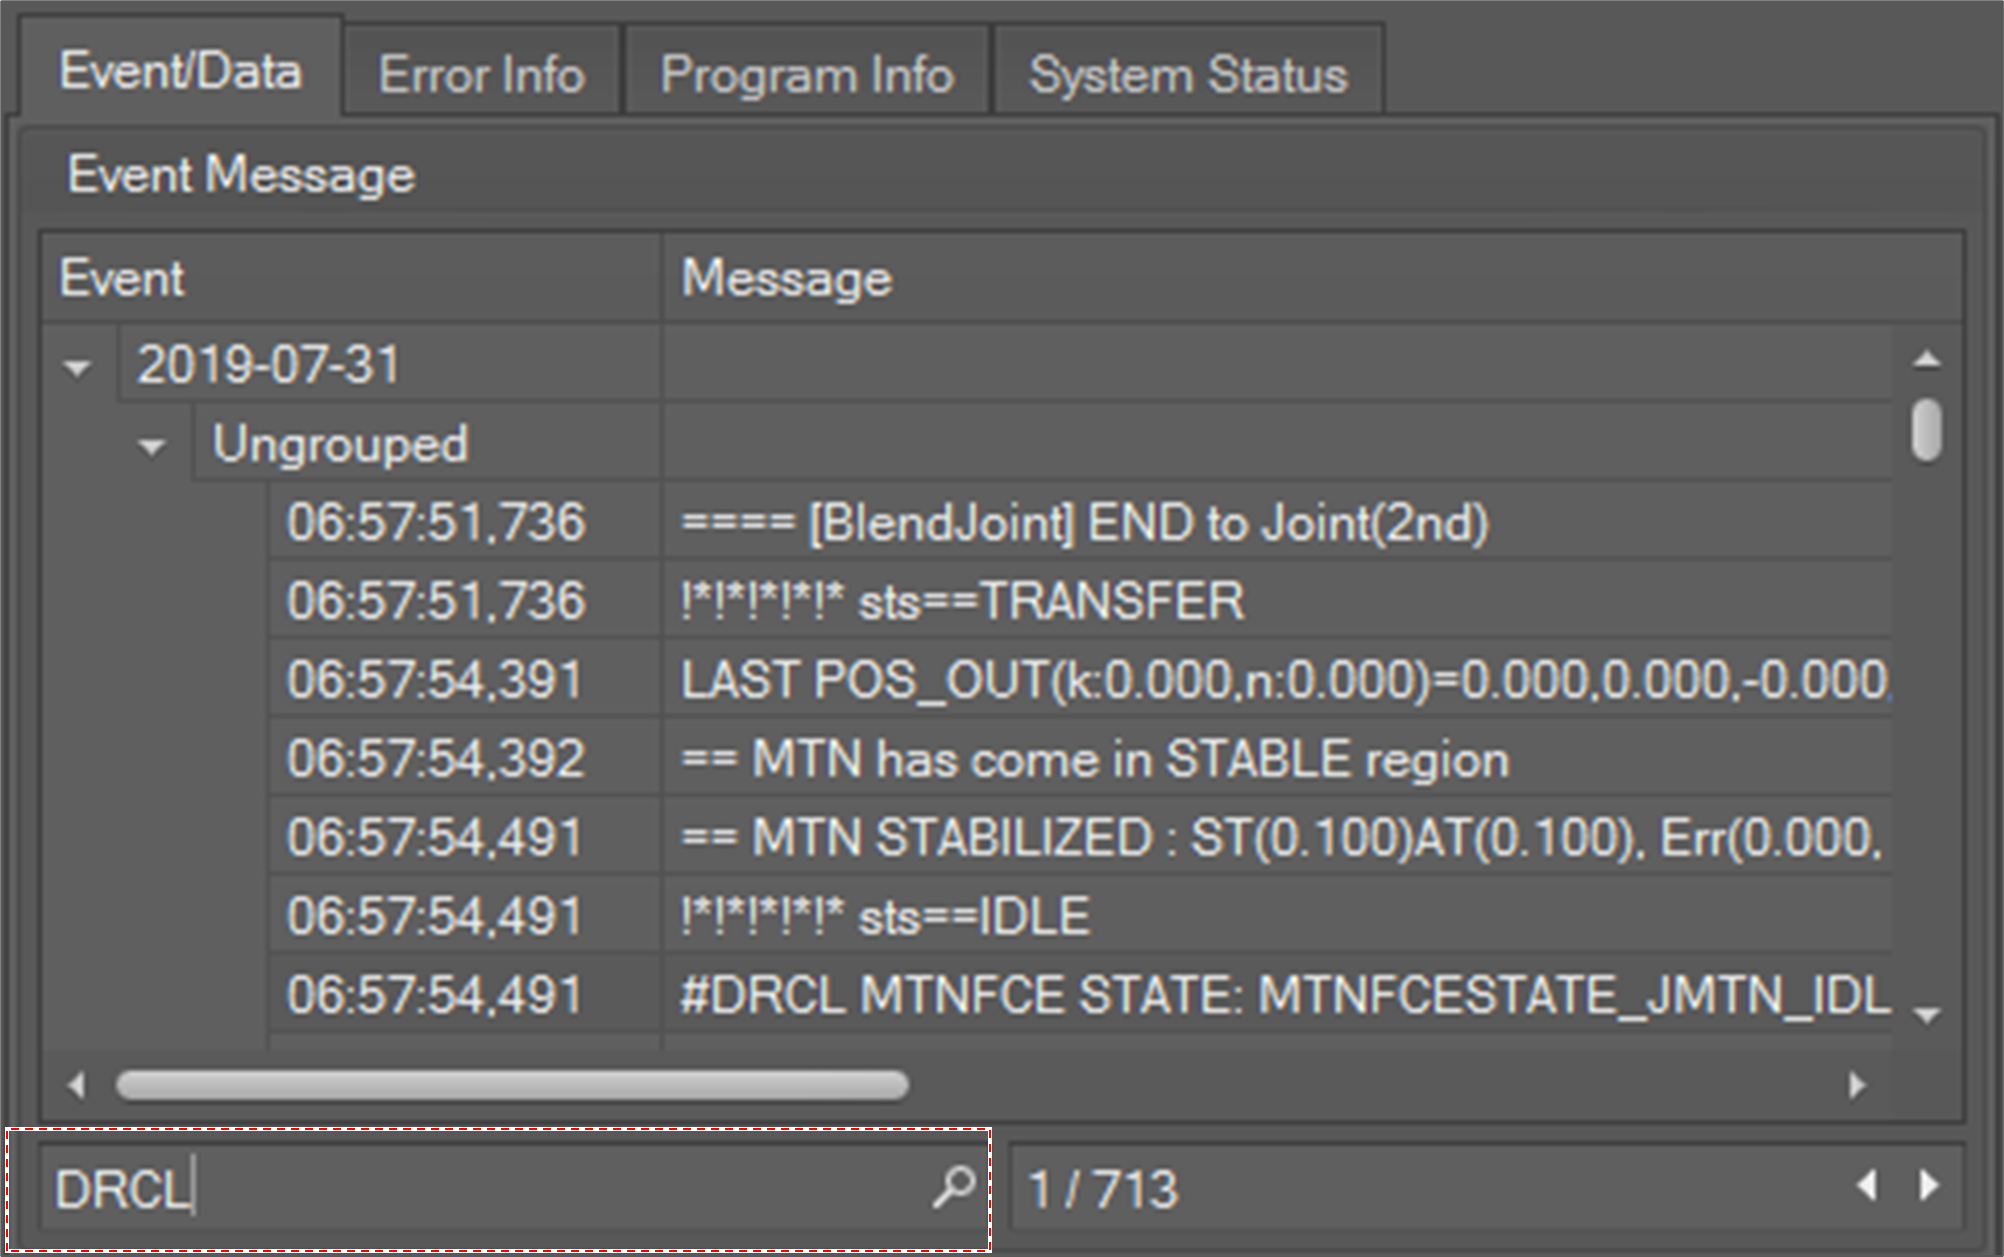This screenshot has width=2004, height=1257.
Task: Click the vertical scrollbar thumb
Action: point(1926,431)
